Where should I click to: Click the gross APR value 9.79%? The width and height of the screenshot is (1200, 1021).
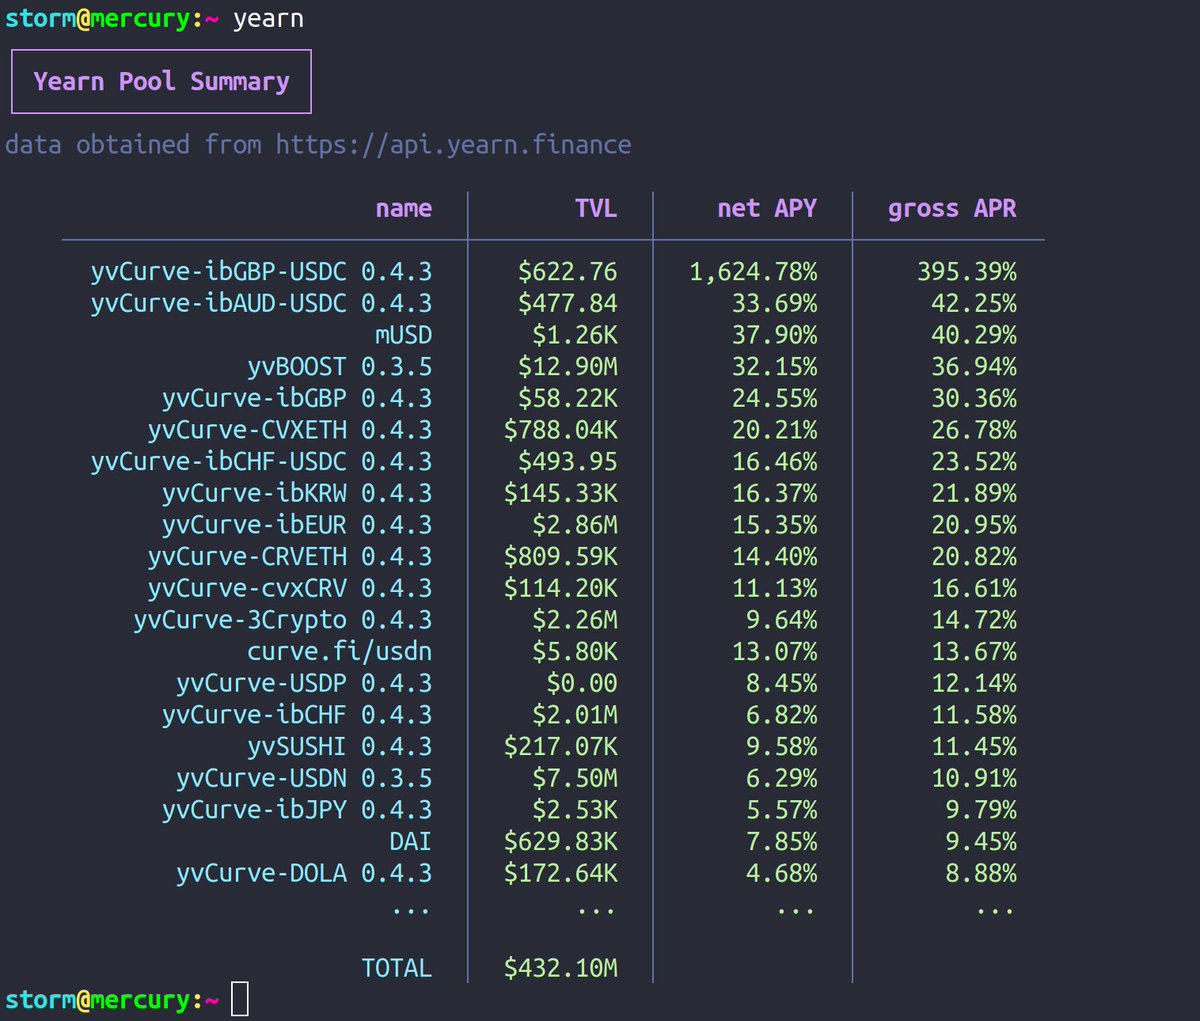pos(981,810)
